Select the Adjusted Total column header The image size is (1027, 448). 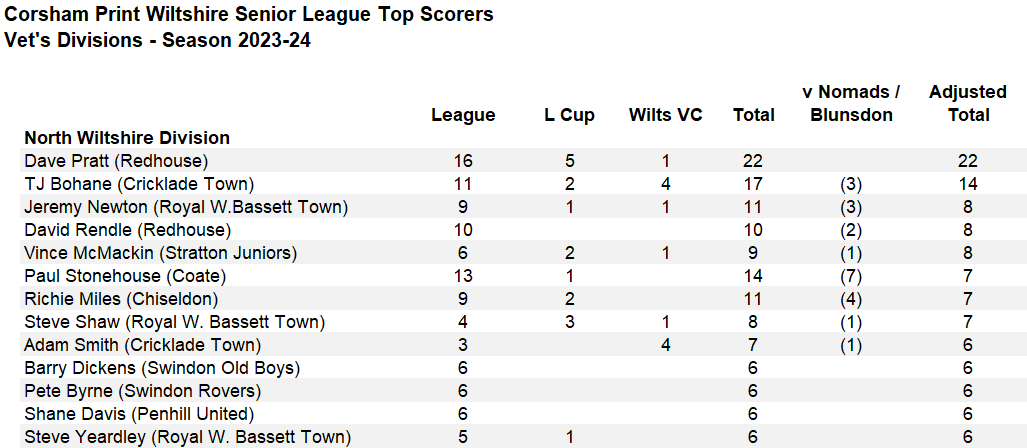[967, 103]
